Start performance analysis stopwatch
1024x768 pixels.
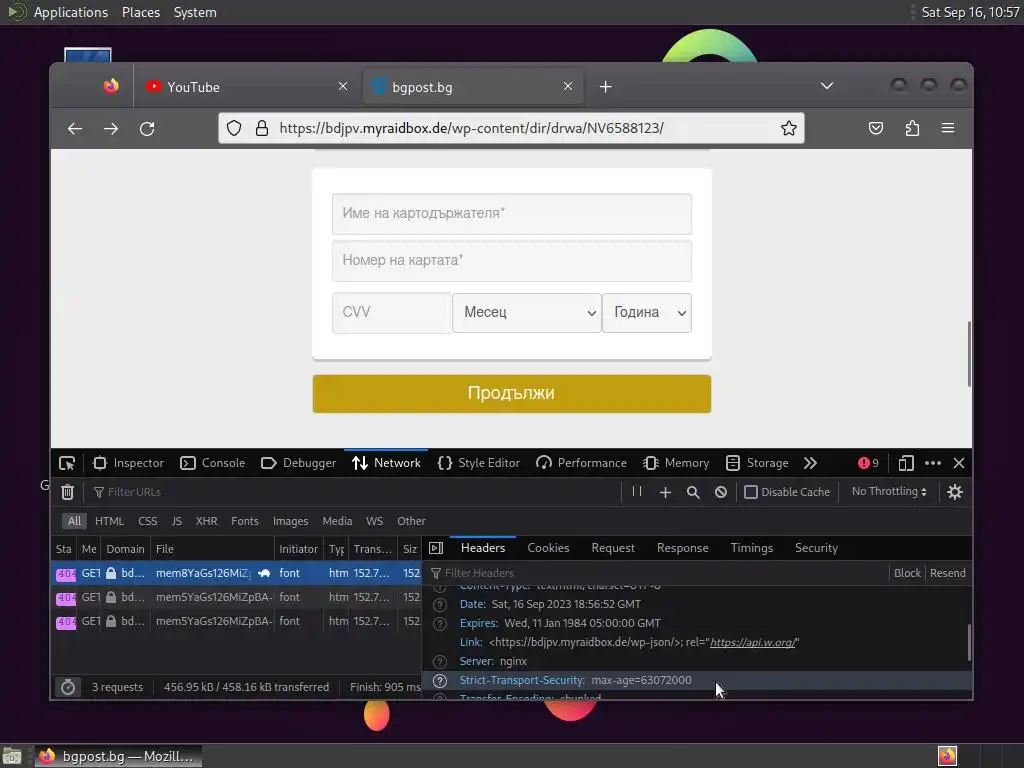click(68, 687)
